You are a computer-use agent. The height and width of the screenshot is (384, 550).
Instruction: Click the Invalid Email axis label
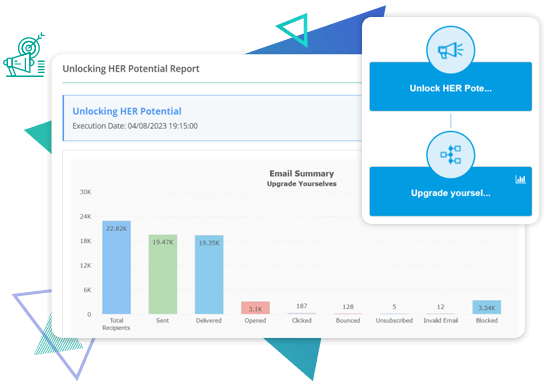[x=441, y=321]
